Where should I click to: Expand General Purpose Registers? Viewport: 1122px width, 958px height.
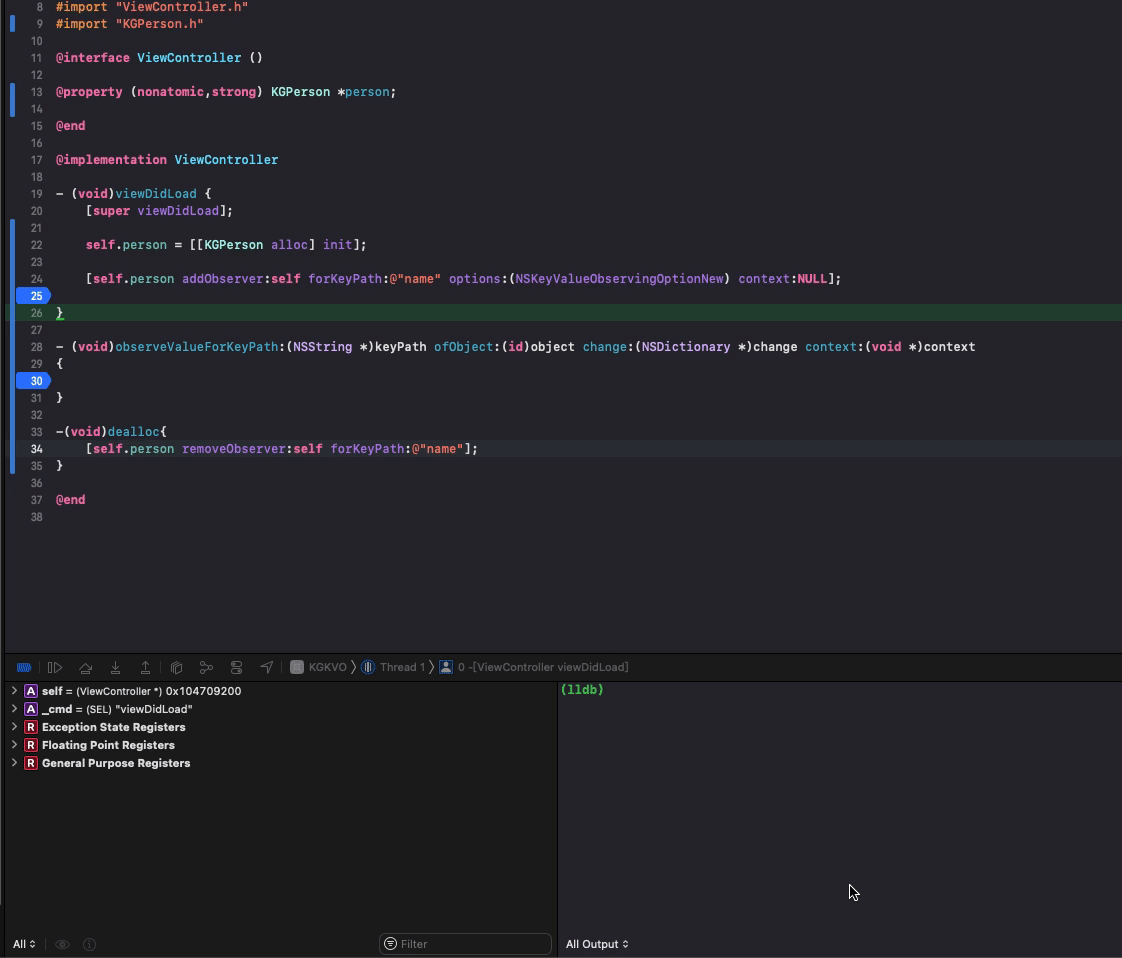14,763
